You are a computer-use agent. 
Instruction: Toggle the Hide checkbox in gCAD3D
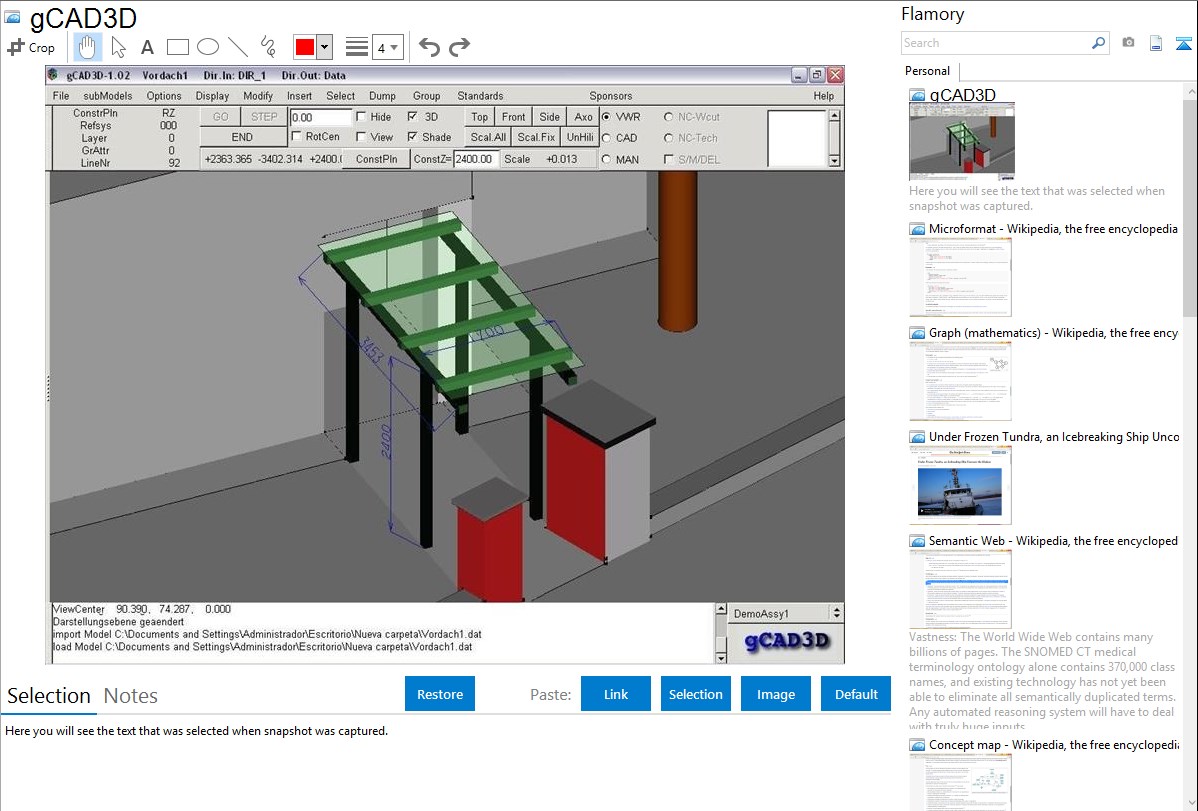click(361, 117)
